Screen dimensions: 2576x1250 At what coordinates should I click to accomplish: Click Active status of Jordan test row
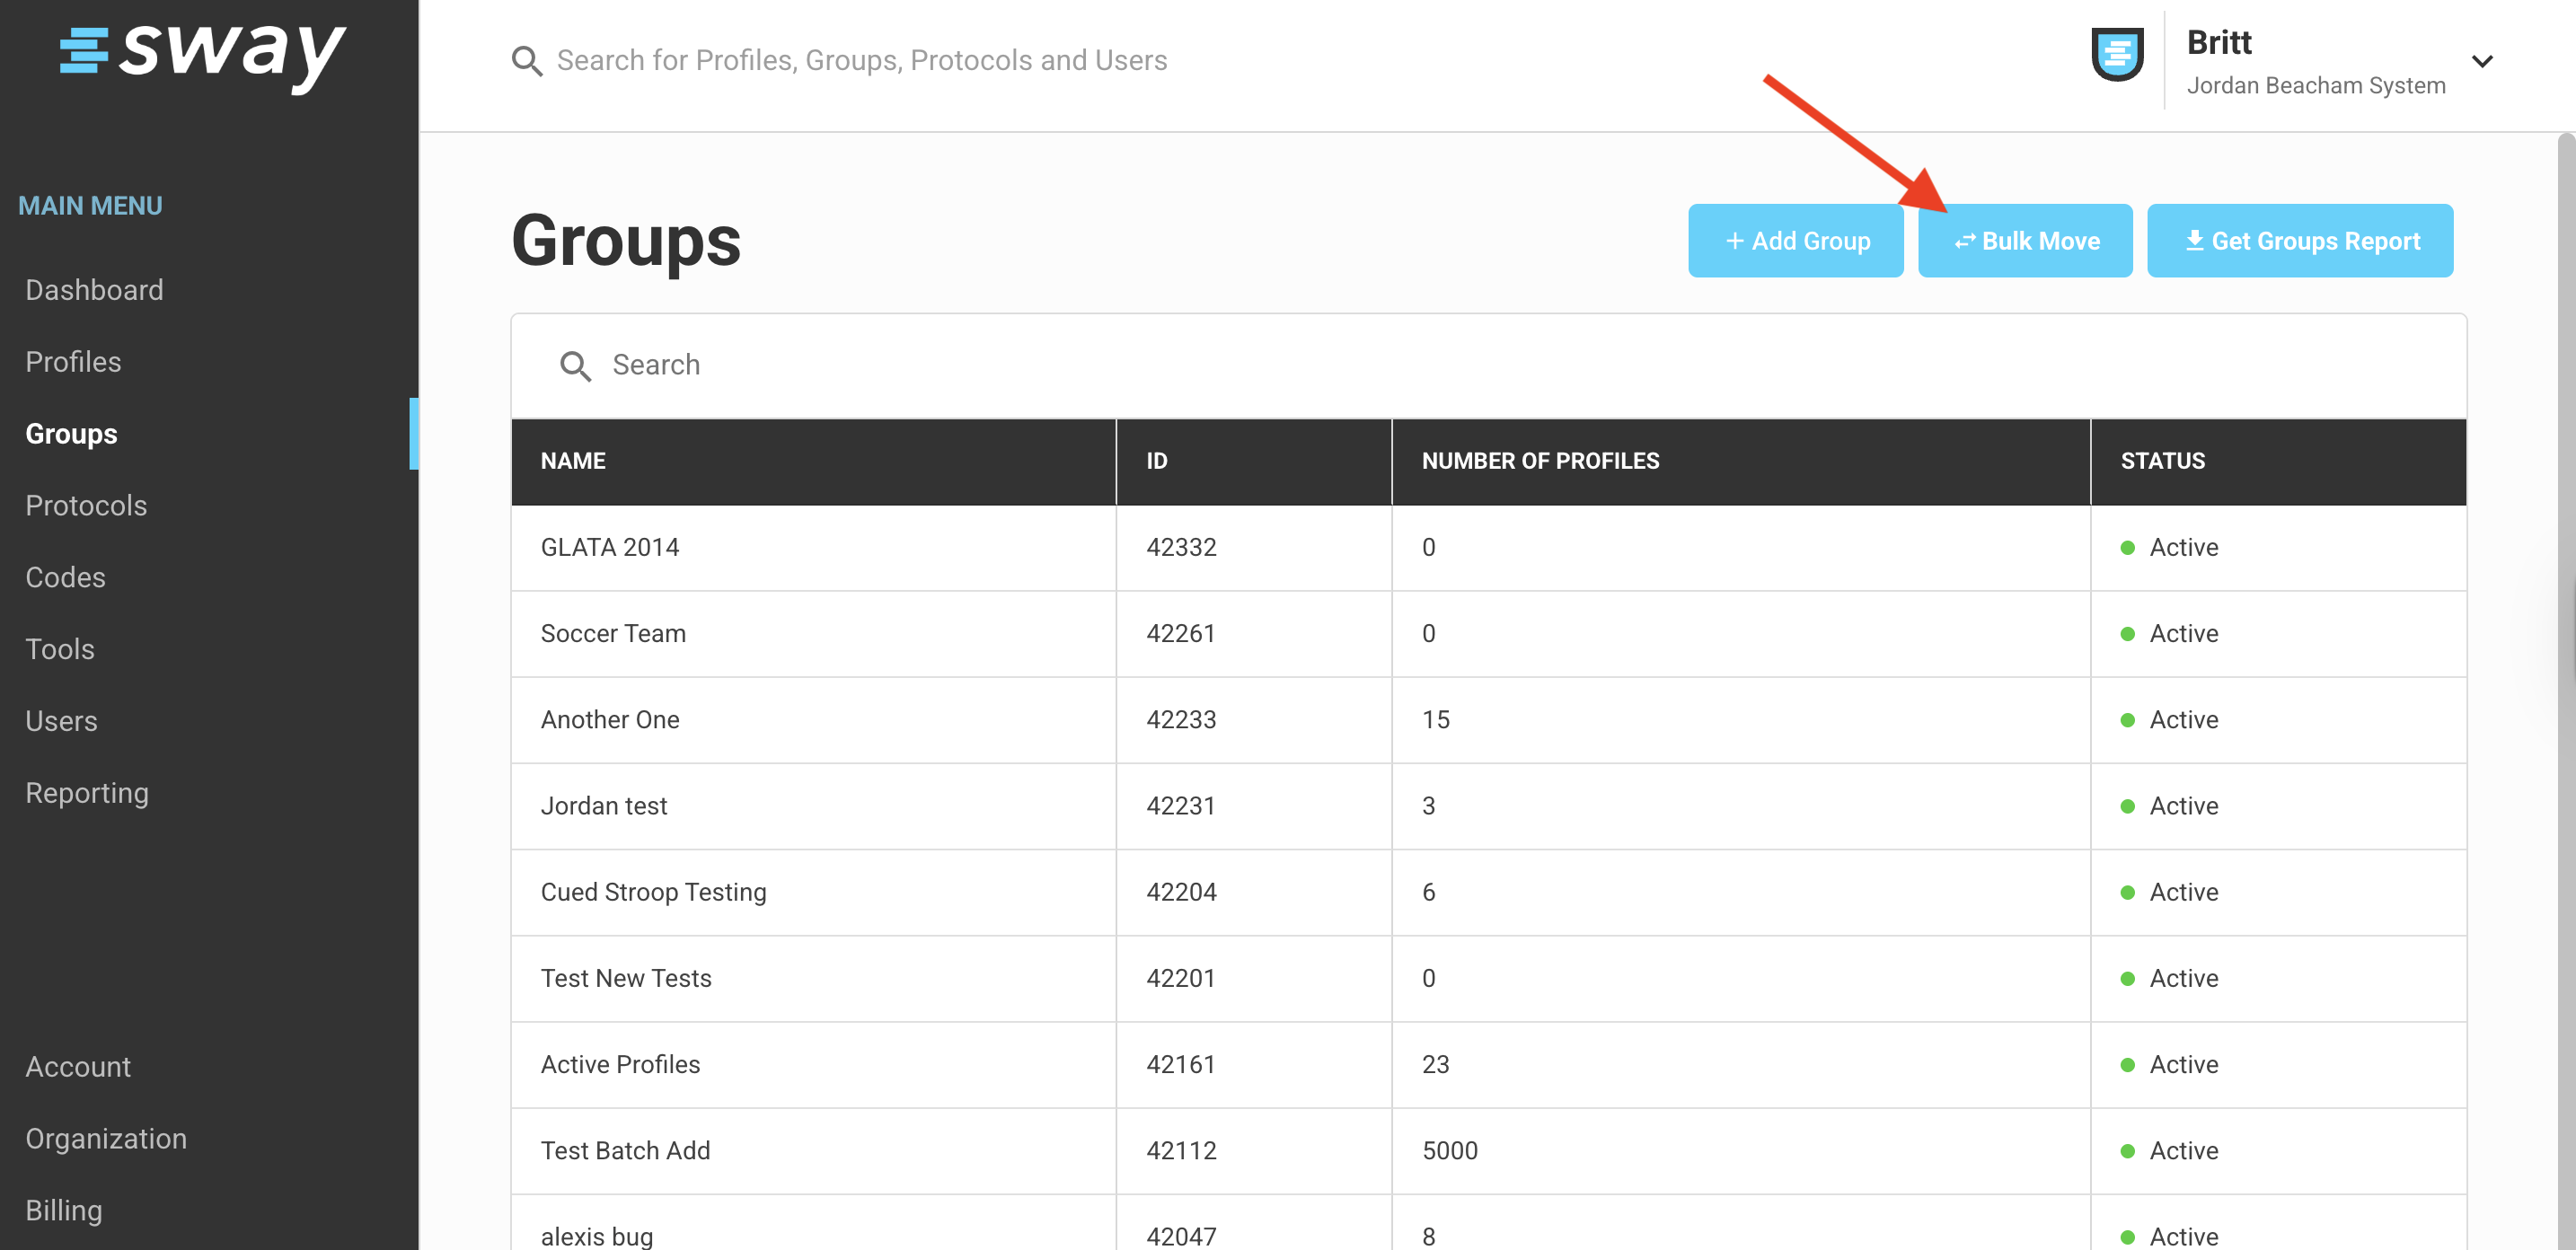(x=2169, y=806)
